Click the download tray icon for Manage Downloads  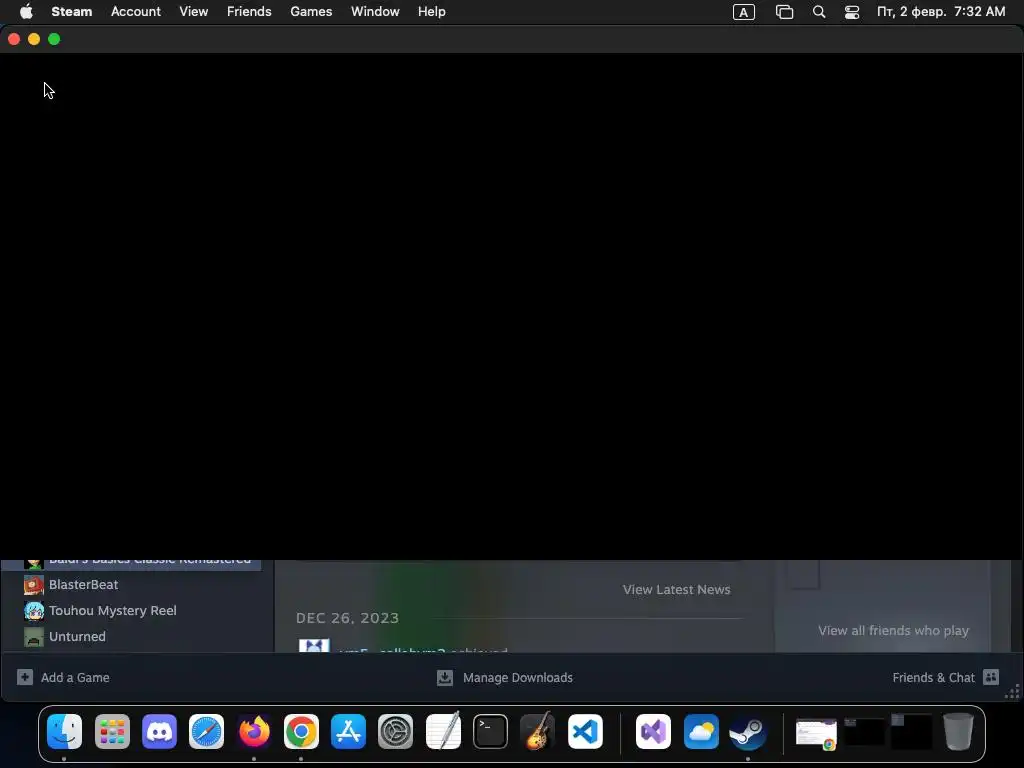[x=445, y=677]
